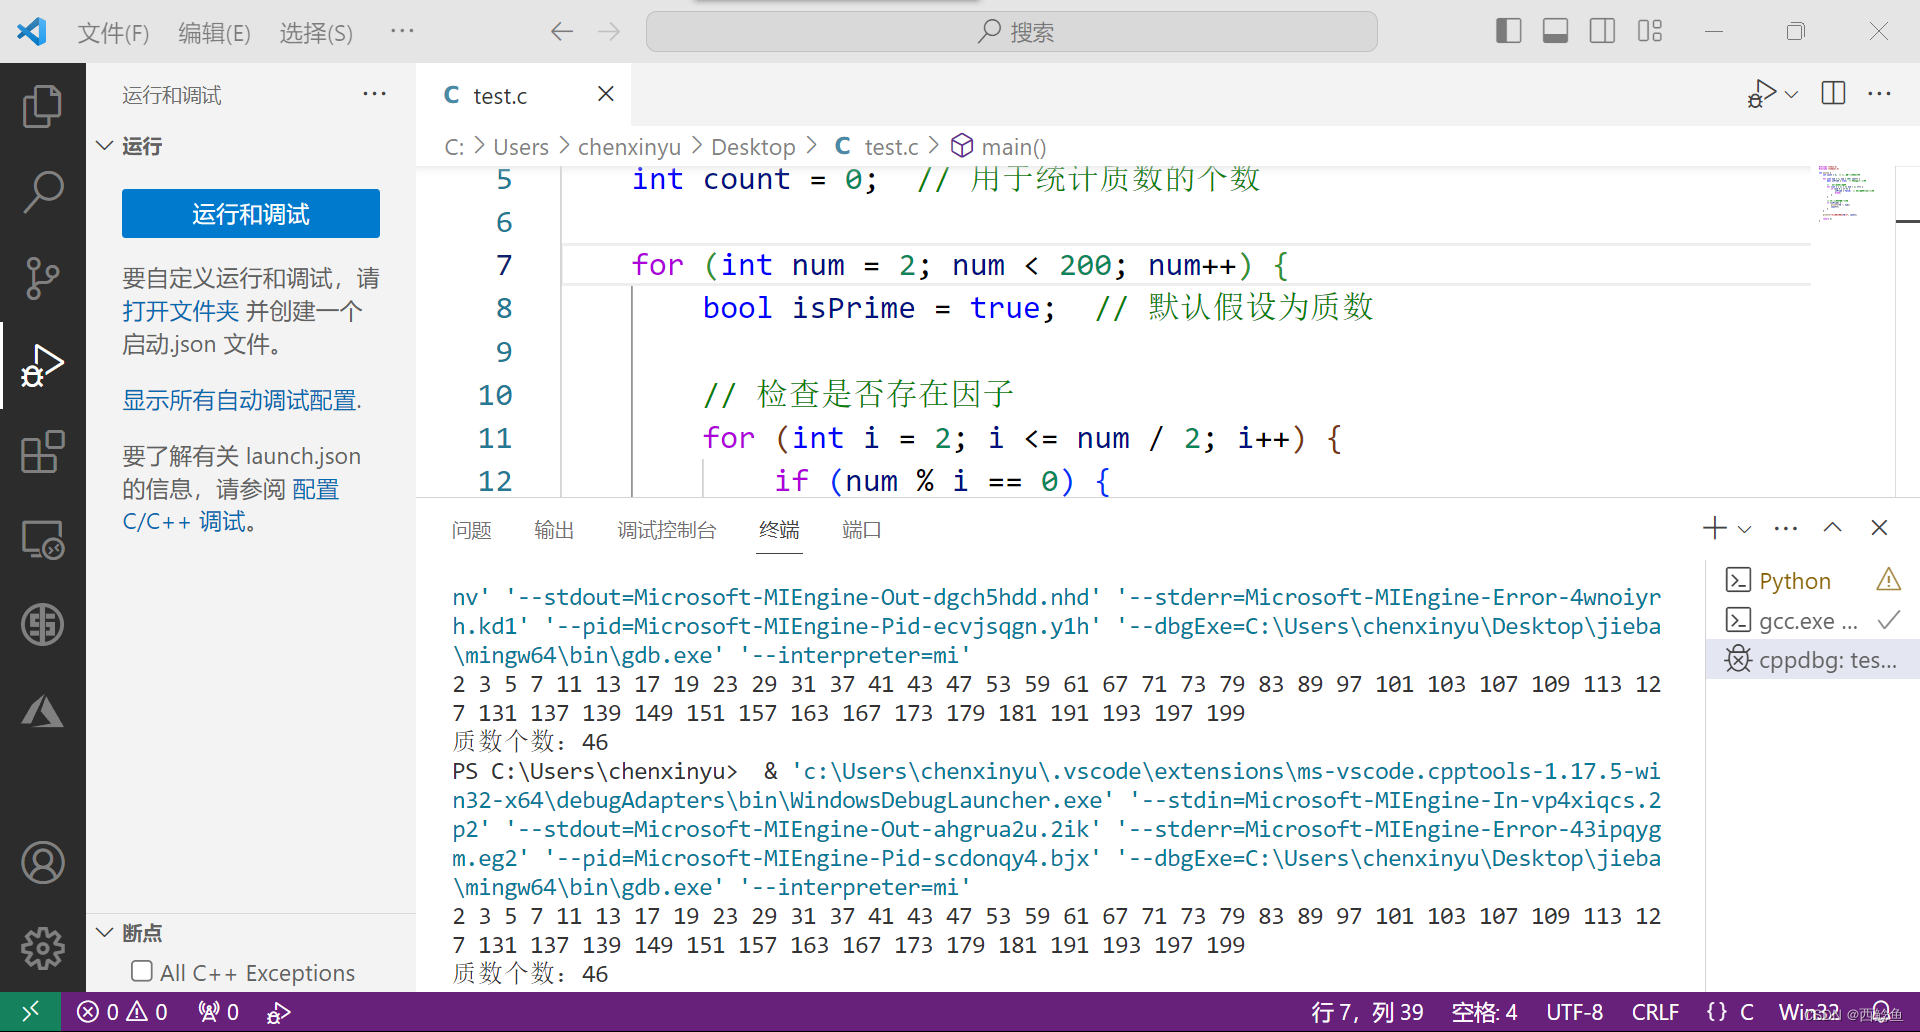Click breadcrumb Desktop folder

coord(753,147)
